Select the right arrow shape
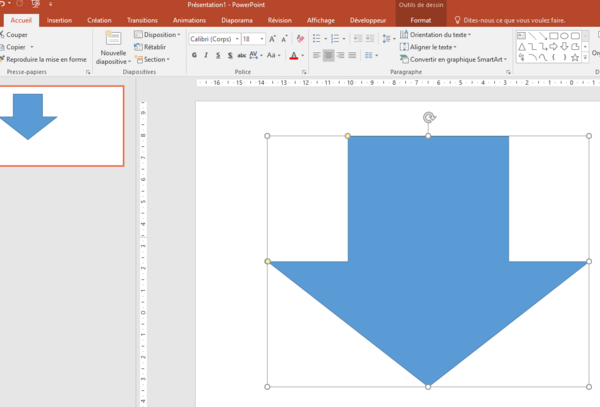 [553, 47]
